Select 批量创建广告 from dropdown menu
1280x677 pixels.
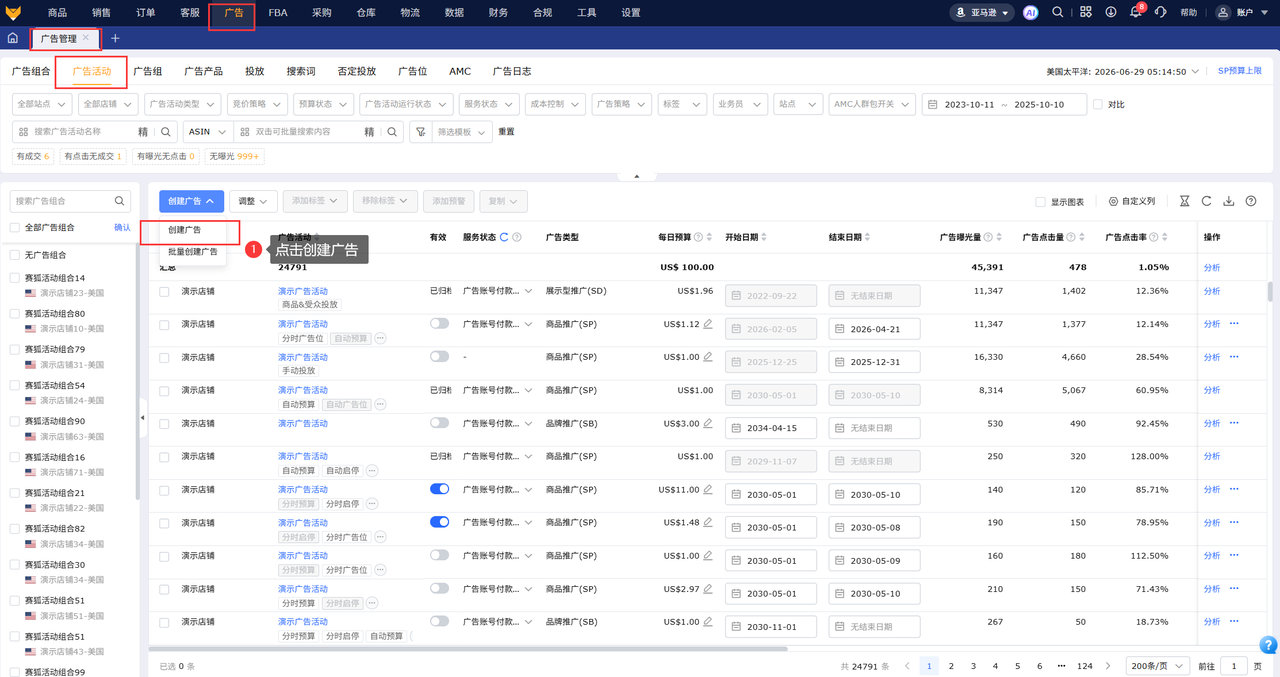point(193,252)
